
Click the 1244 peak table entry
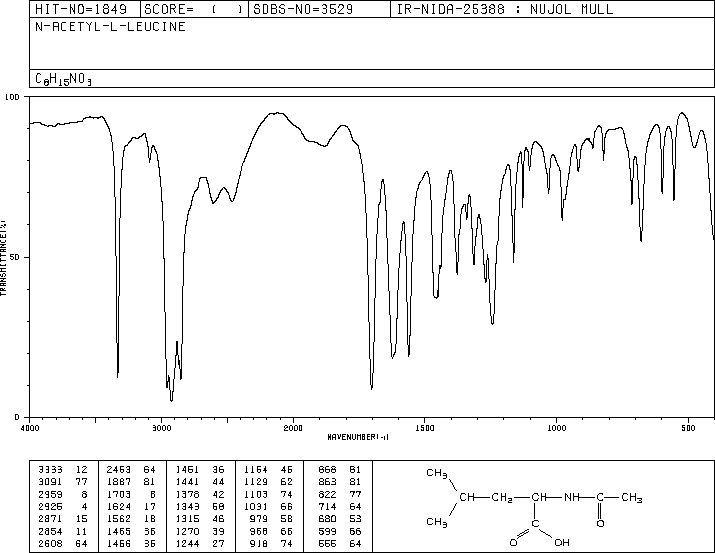(187, 544)
